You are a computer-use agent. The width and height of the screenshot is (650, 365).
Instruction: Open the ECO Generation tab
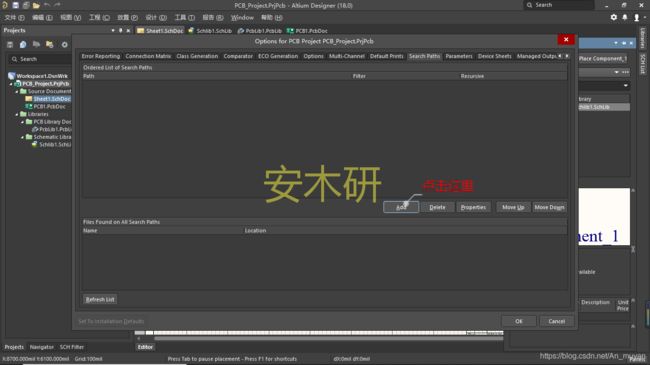278,56
